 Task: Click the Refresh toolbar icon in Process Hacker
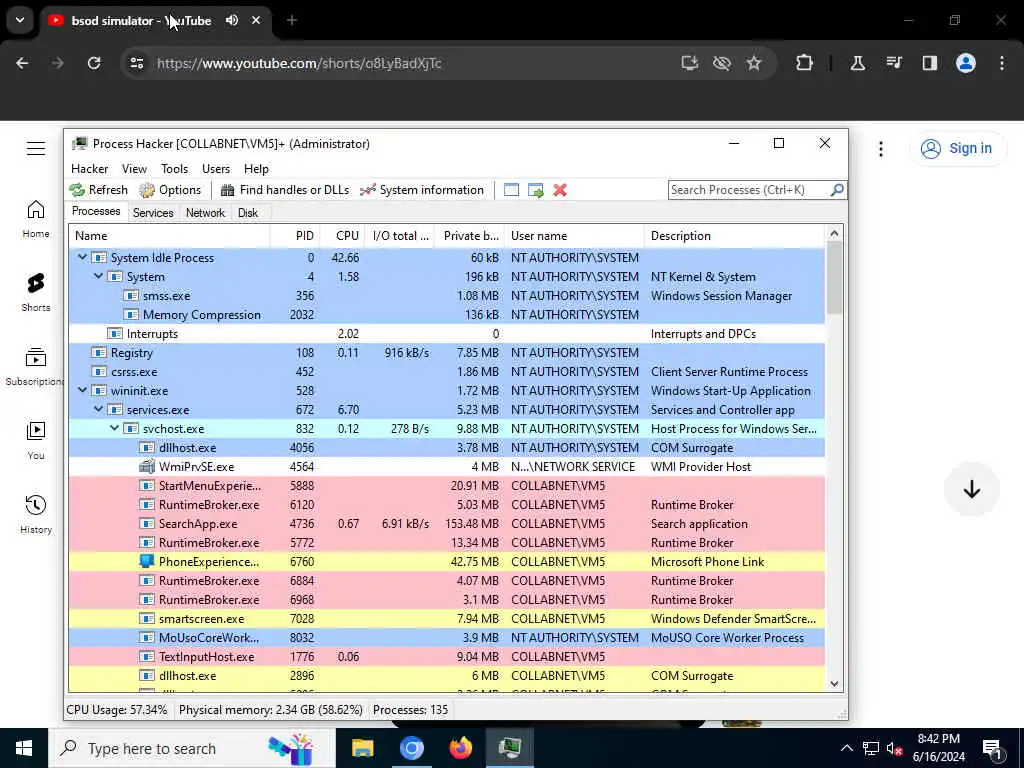click(77, 190)
